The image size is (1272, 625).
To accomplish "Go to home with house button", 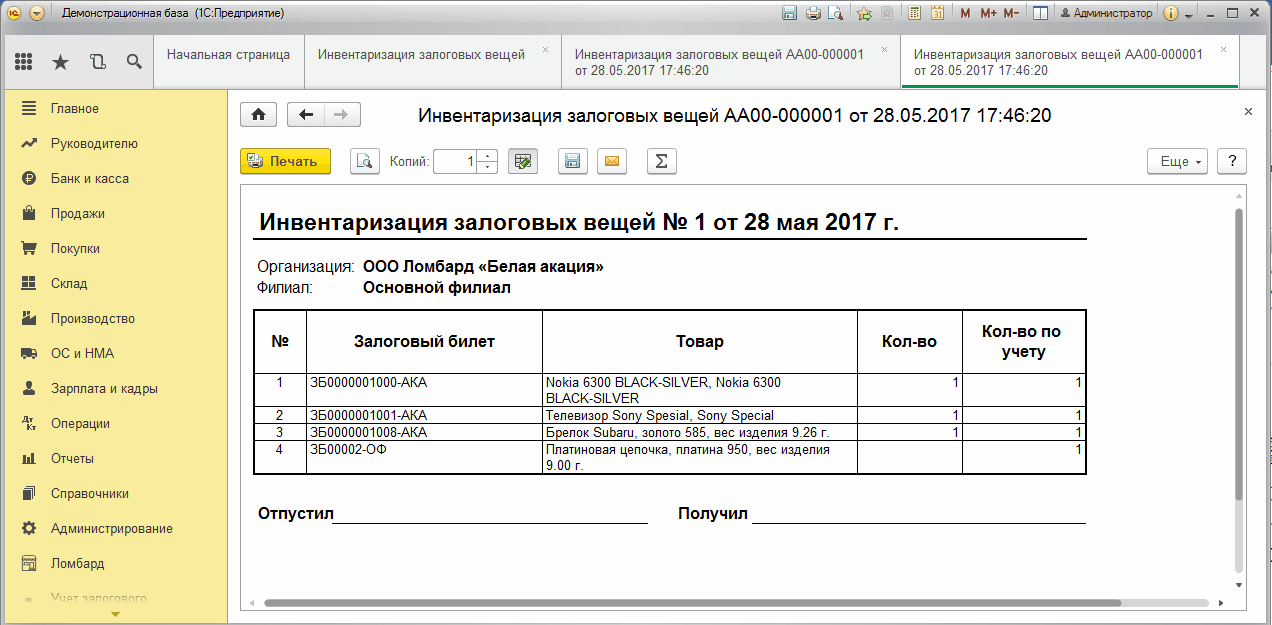I will (258, 115).
